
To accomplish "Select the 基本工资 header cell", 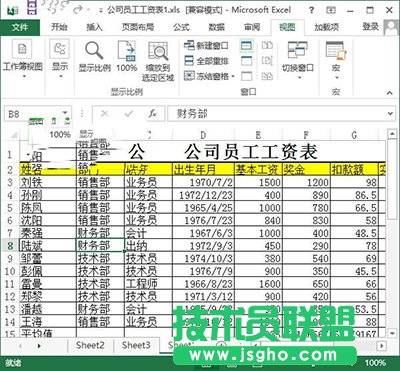I will pos(258,170).
